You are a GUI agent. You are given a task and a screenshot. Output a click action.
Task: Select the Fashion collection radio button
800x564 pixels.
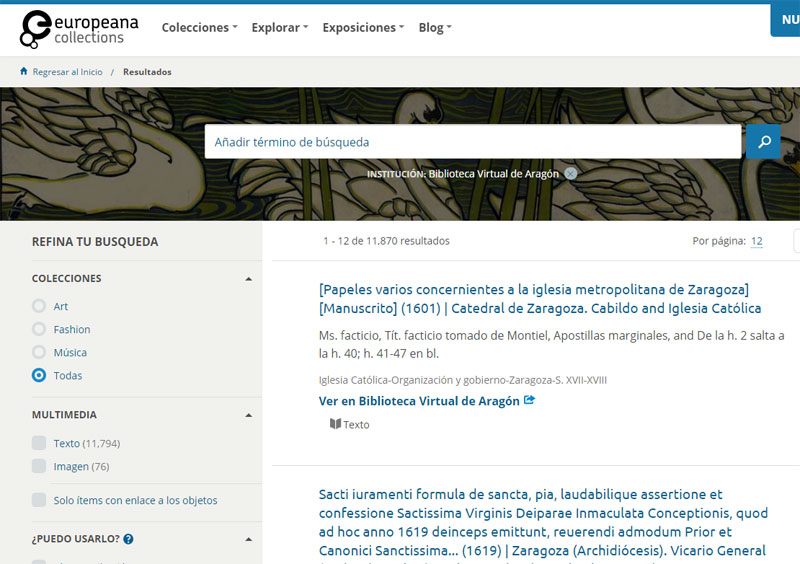click(39, 329)
